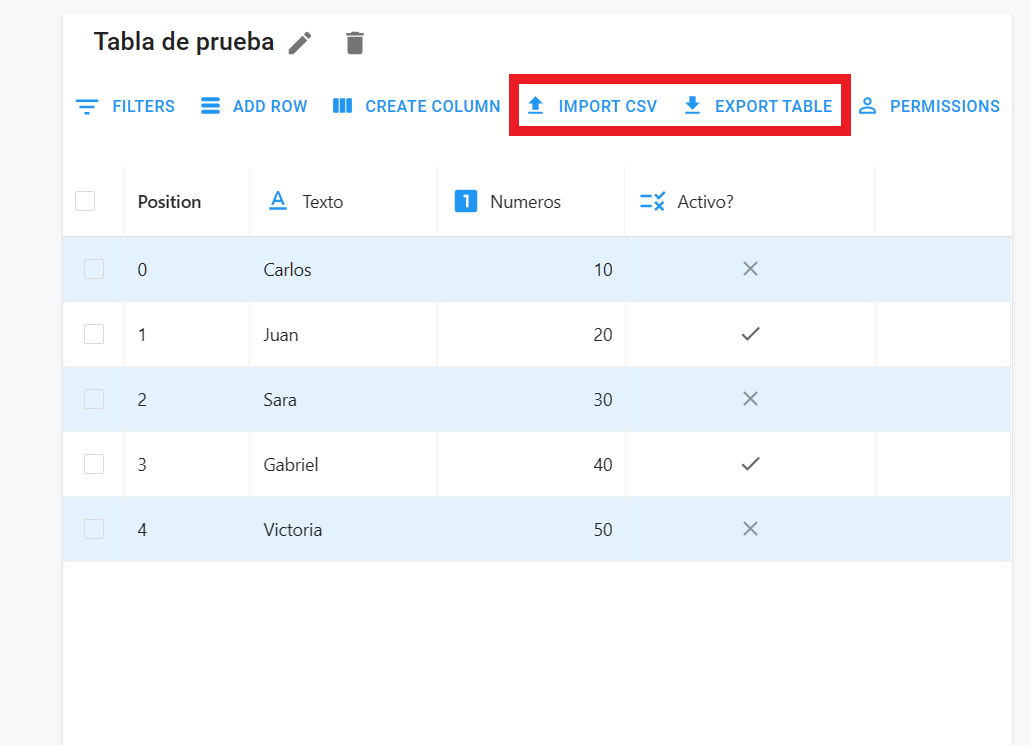Click the number cell with value 10

[x=531, y=270]
